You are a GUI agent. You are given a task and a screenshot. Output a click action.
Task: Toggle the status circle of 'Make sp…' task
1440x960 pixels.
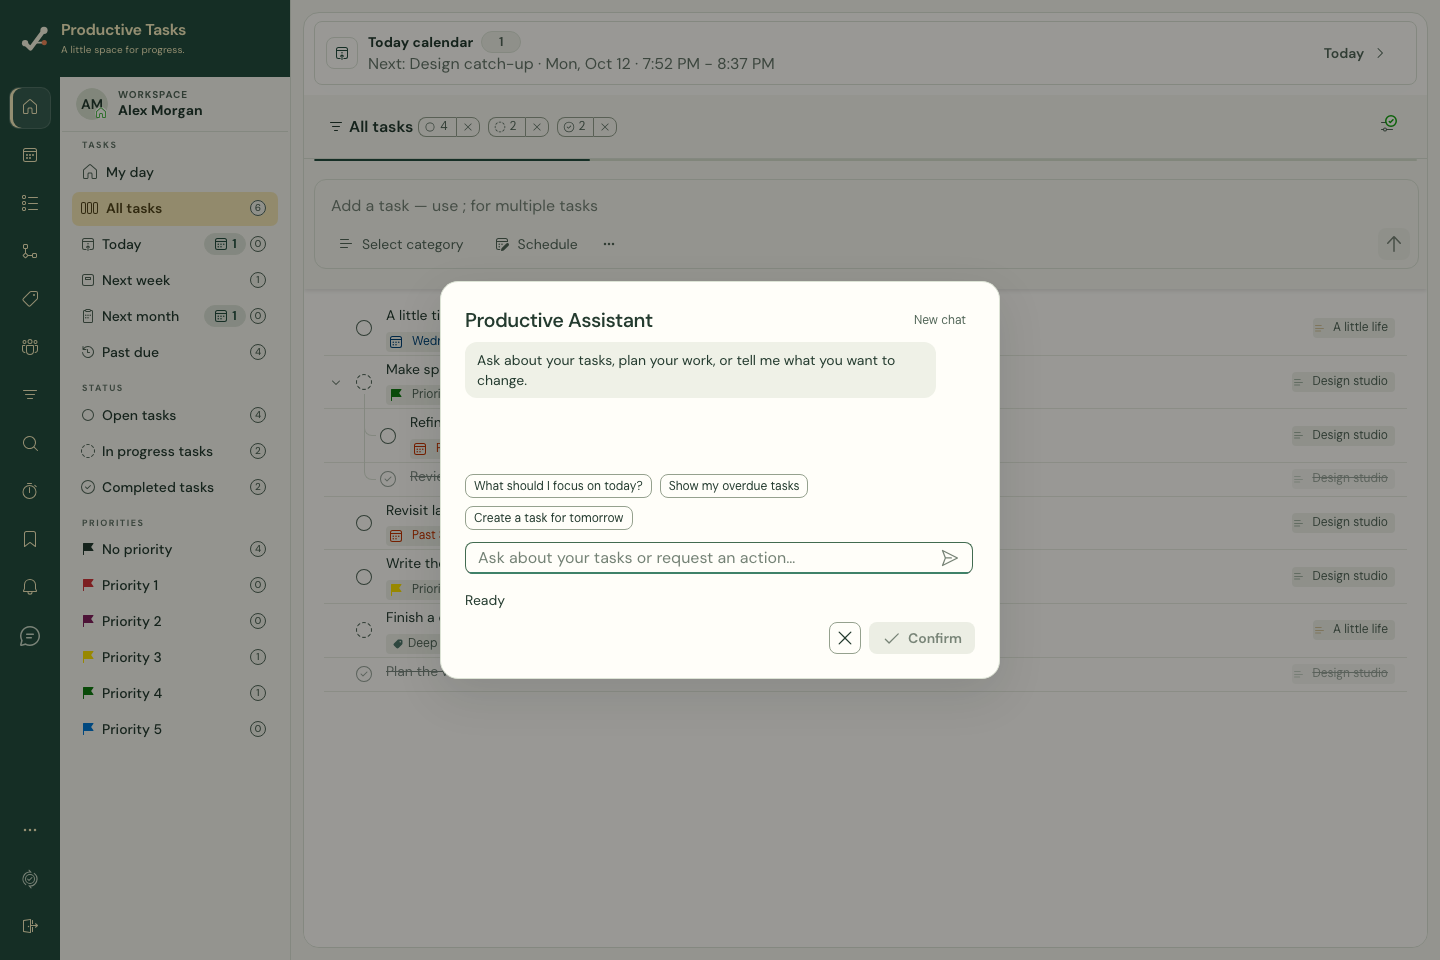(x=364, y=382)
